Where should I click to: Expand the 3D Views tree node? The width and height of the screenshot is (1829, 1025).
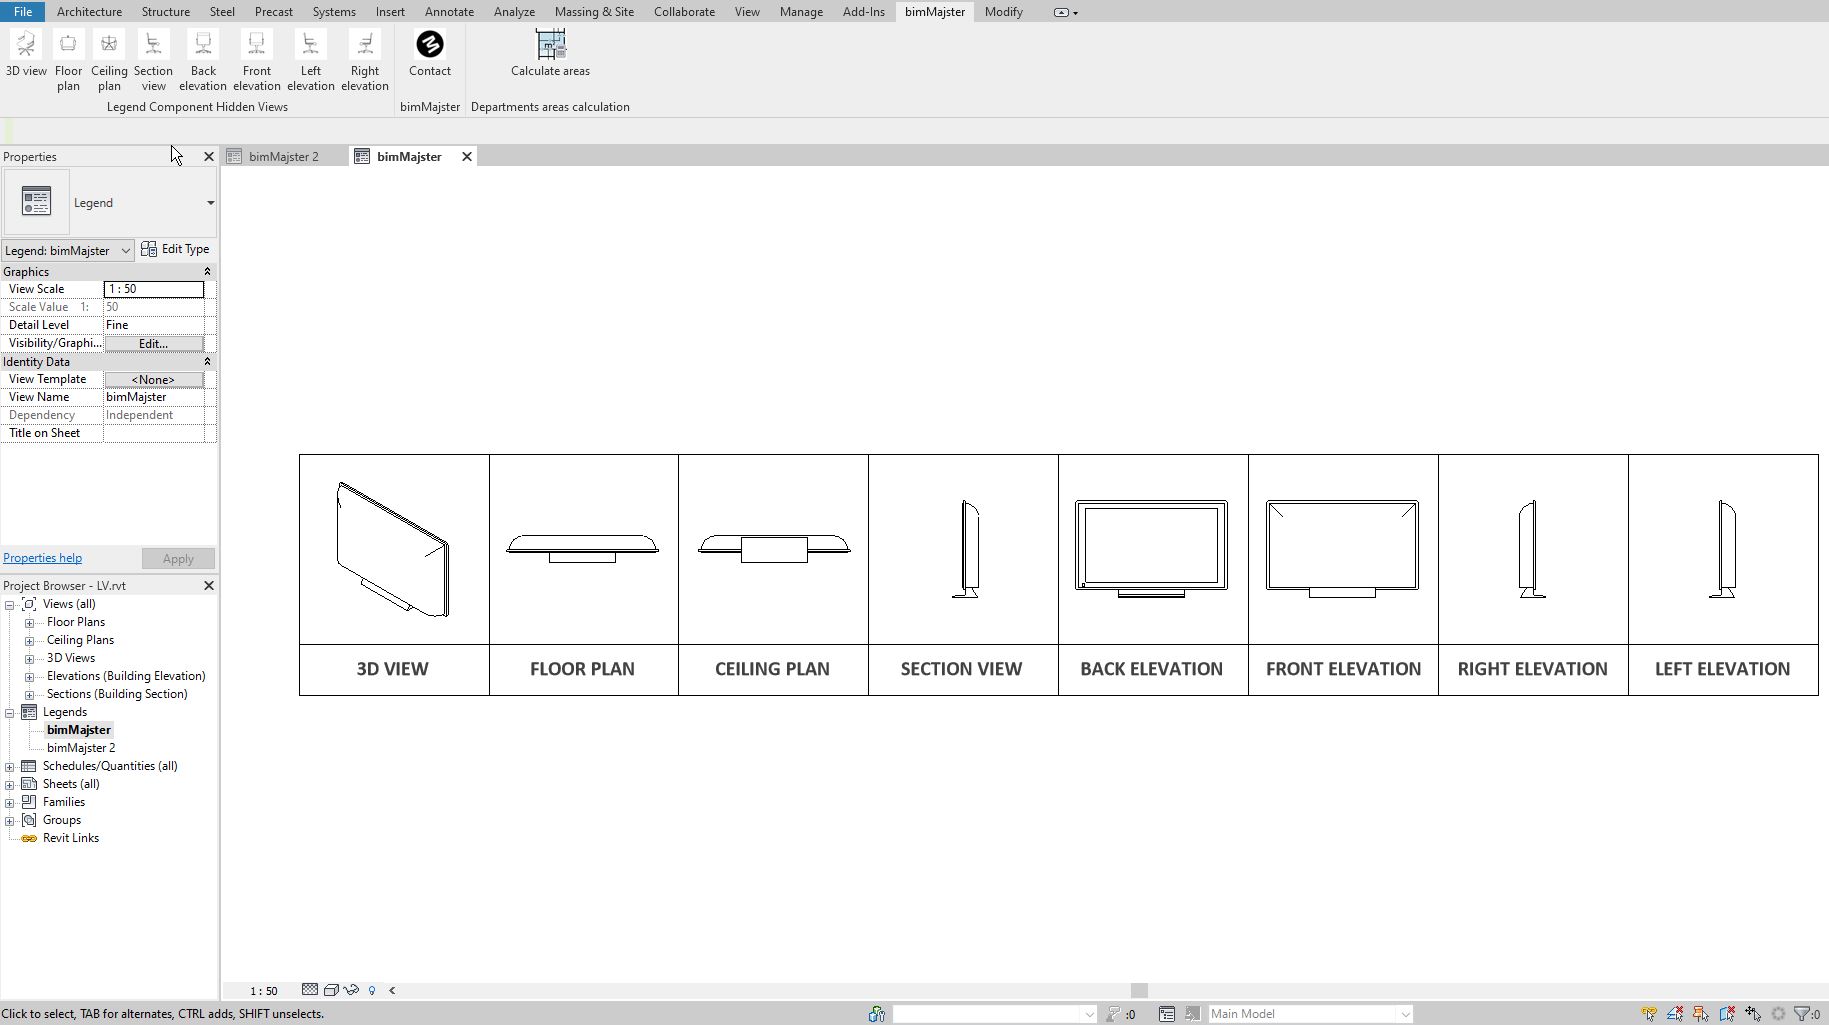tap(30, 658)
